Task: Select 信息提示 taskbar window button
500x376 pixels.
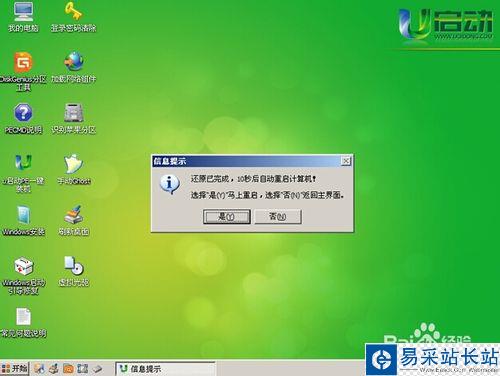Action: (x=166, y=369)
